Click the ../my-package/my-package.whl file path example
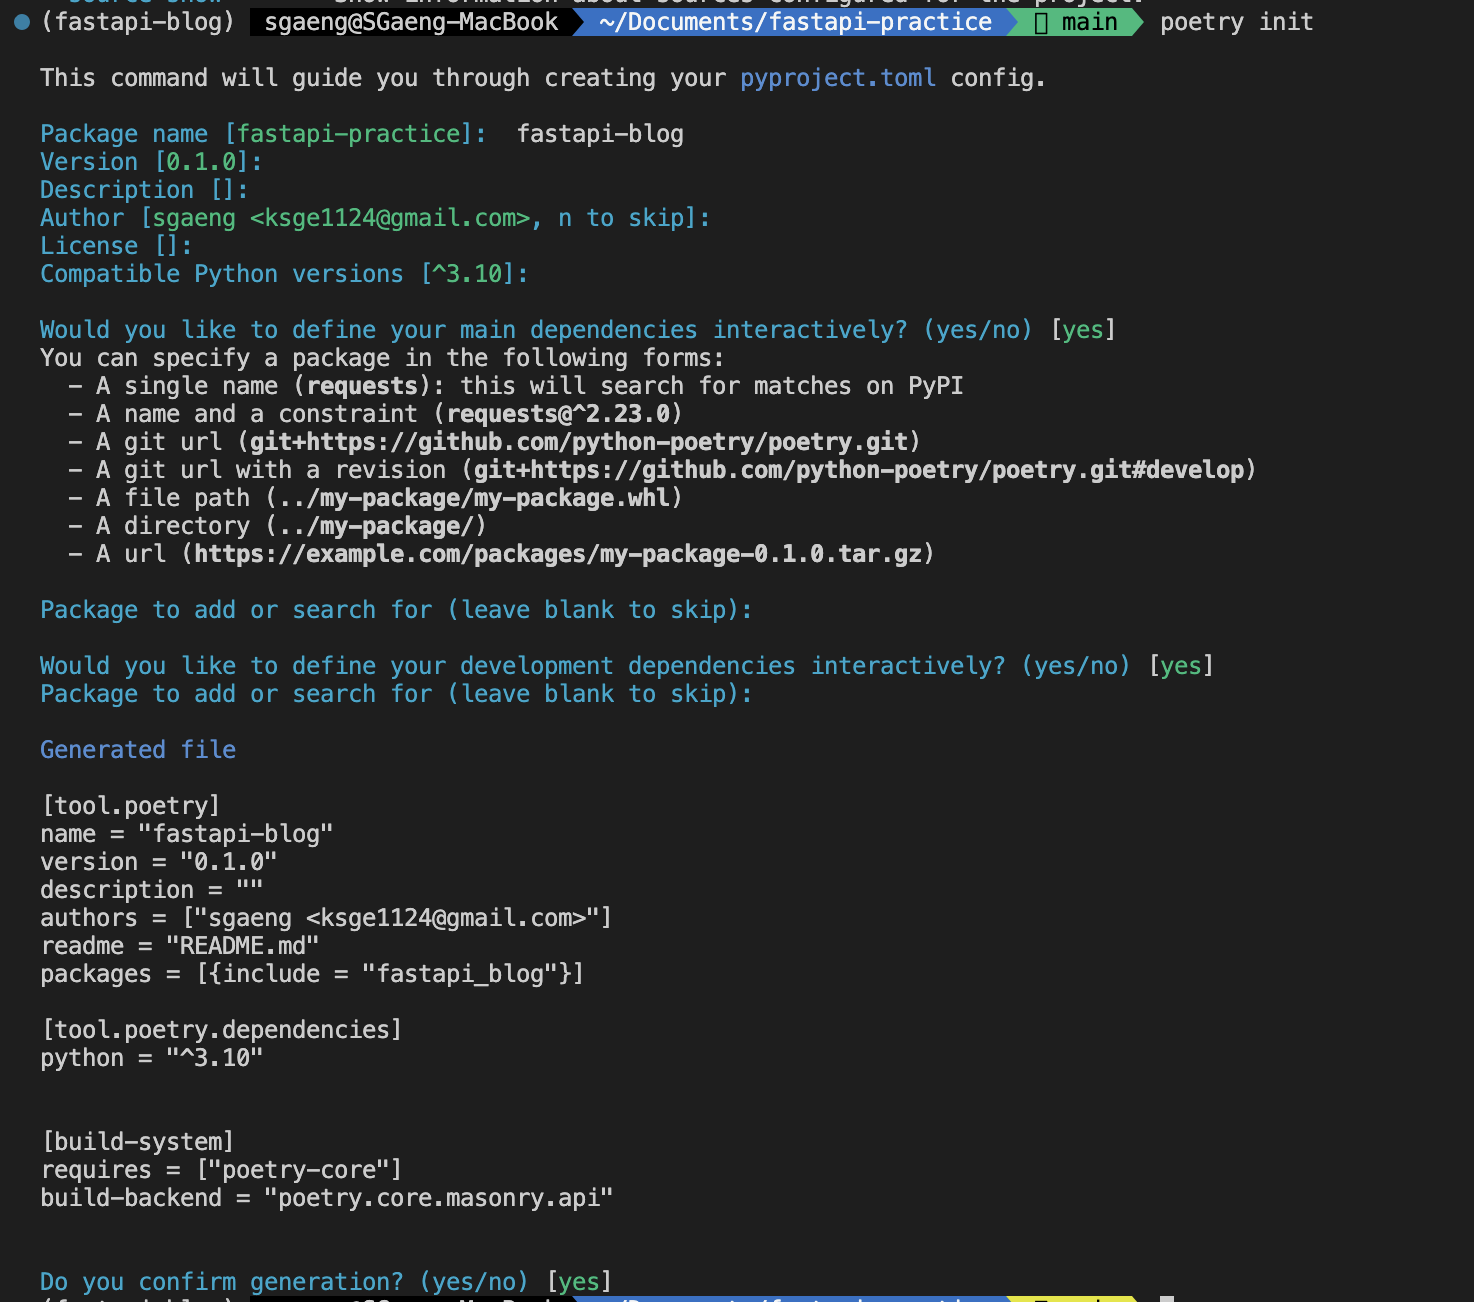This screenshot has width=1474, height=1302. click(474, 498)
